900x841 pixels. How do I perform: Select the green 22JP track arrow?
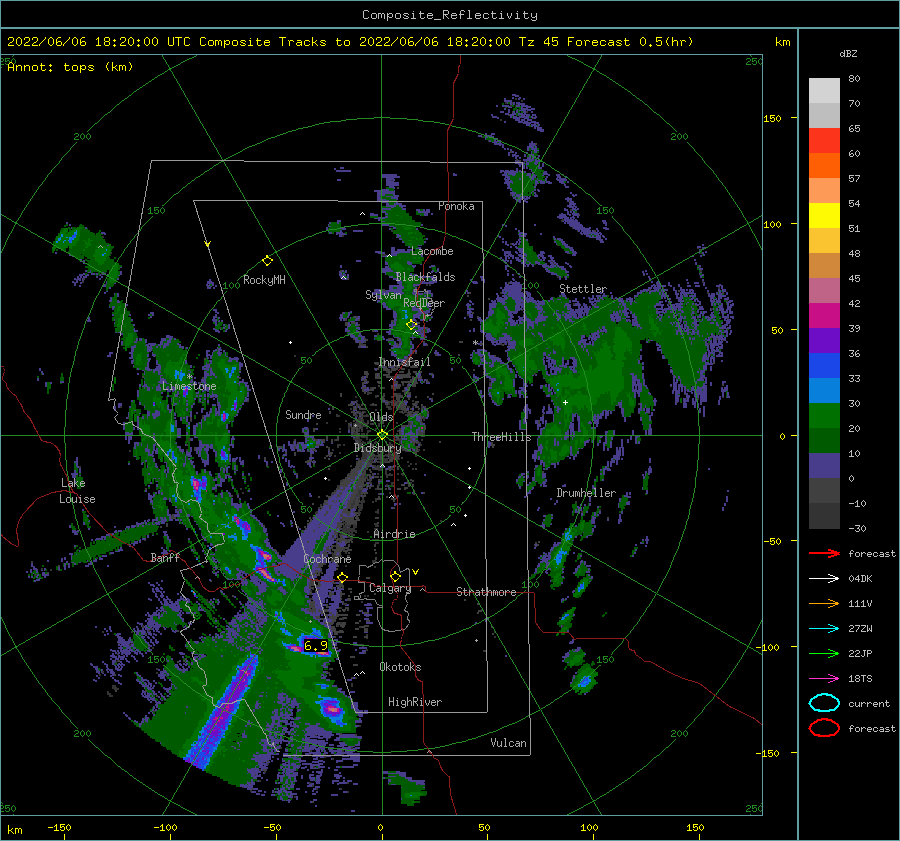pyautogui.click(x=824, y=653)
